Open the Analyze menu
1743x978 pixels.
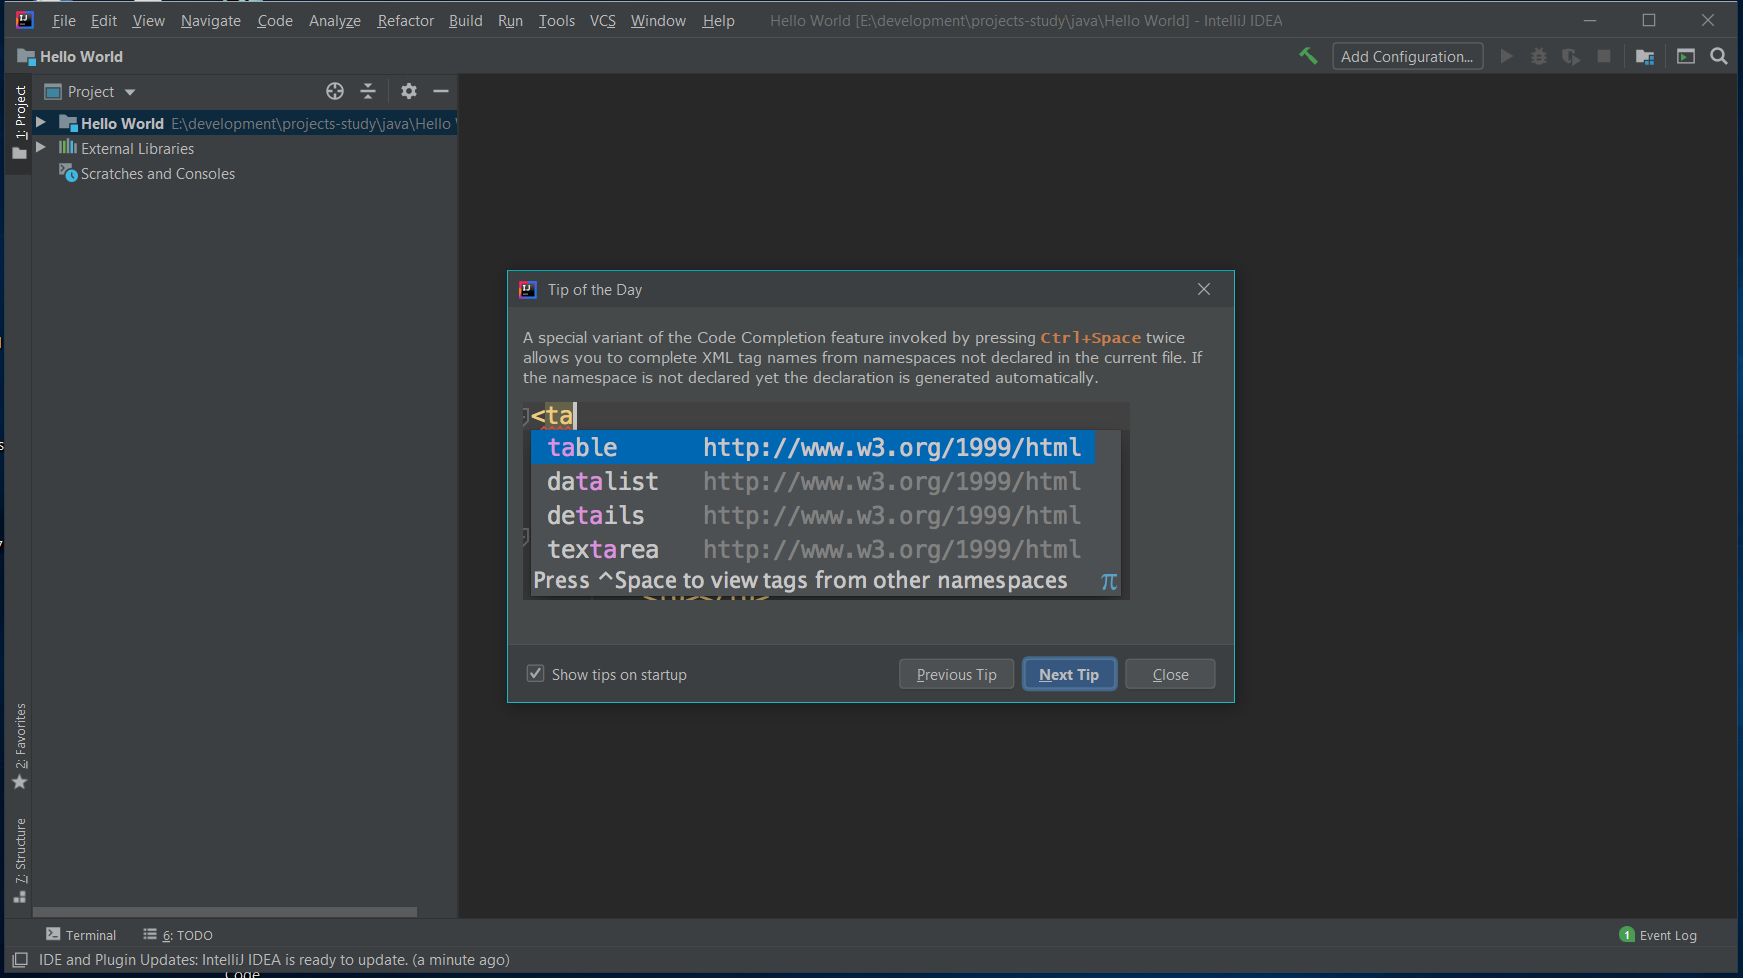tap(335, 20)
